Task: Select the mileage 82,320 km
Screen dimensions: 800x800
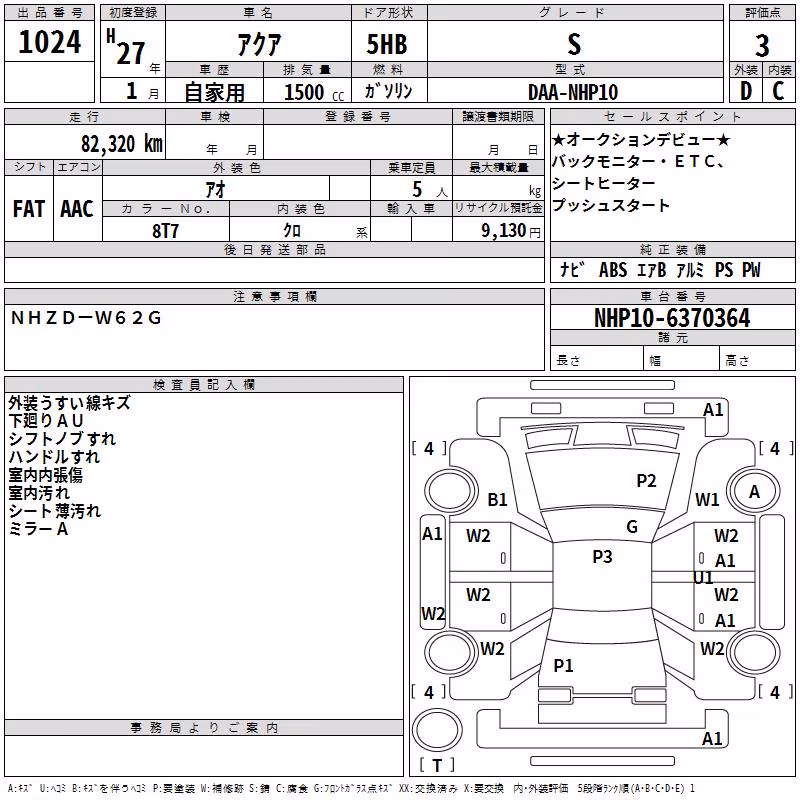Action: (121, 143)
